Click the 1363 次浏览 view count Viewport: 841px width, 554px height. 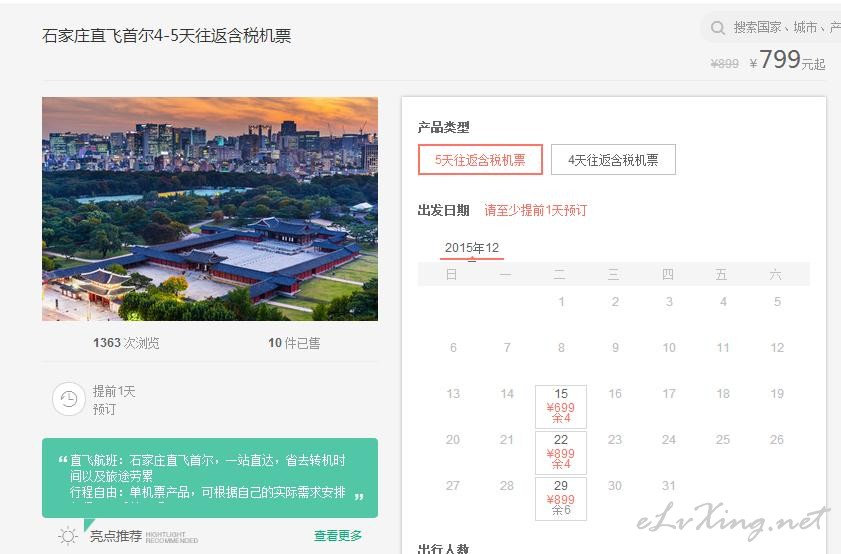point(126,343)
